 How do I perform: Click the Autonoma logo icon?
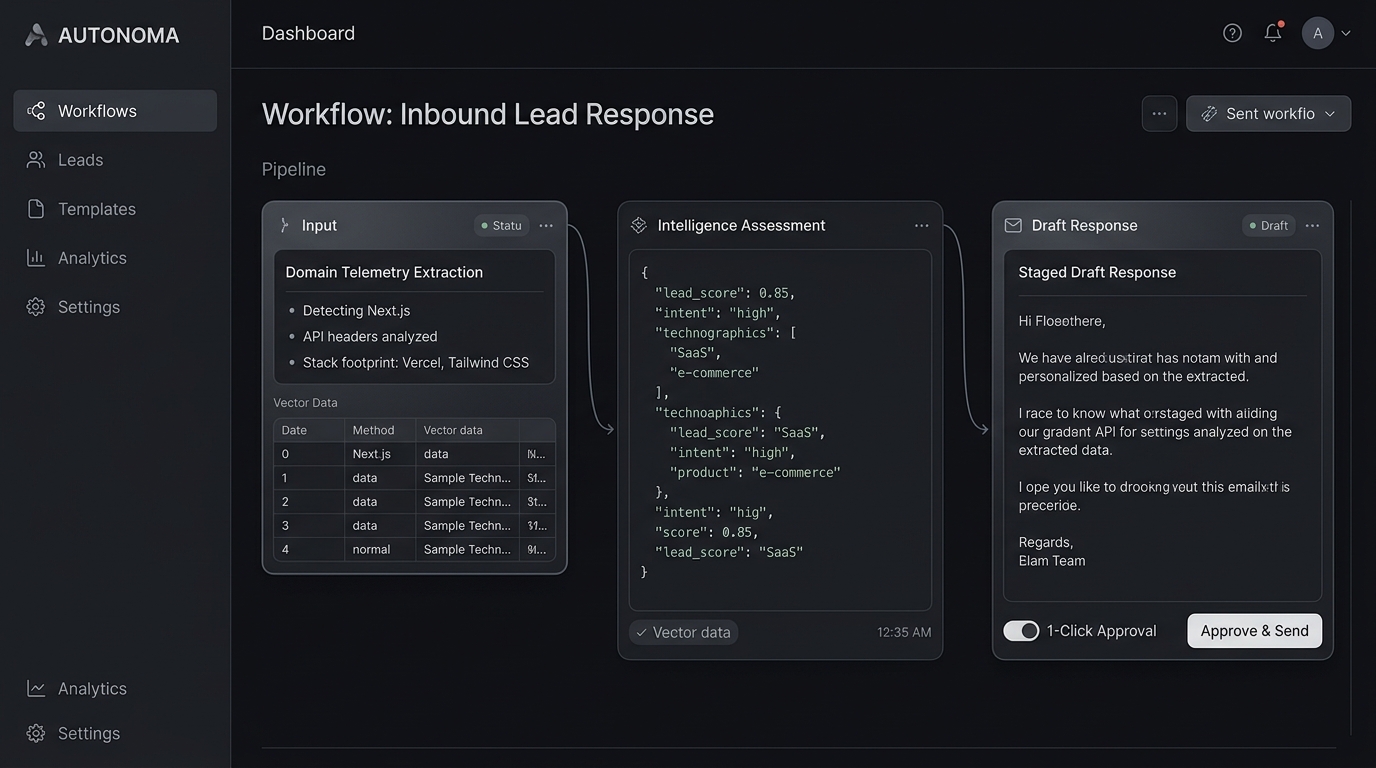click(x=36, y=35)
